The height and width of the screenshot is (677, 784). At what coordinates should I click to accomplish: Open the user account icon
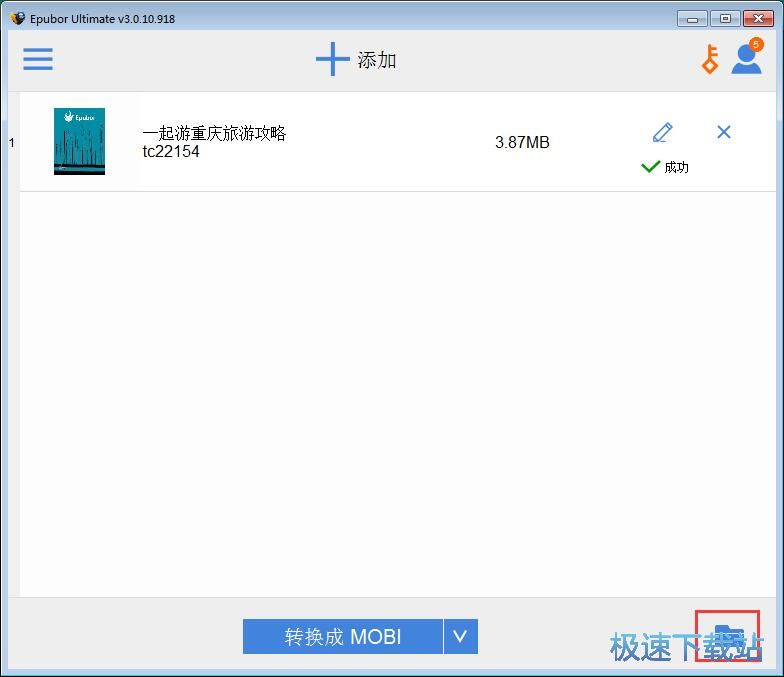(747, 58)
